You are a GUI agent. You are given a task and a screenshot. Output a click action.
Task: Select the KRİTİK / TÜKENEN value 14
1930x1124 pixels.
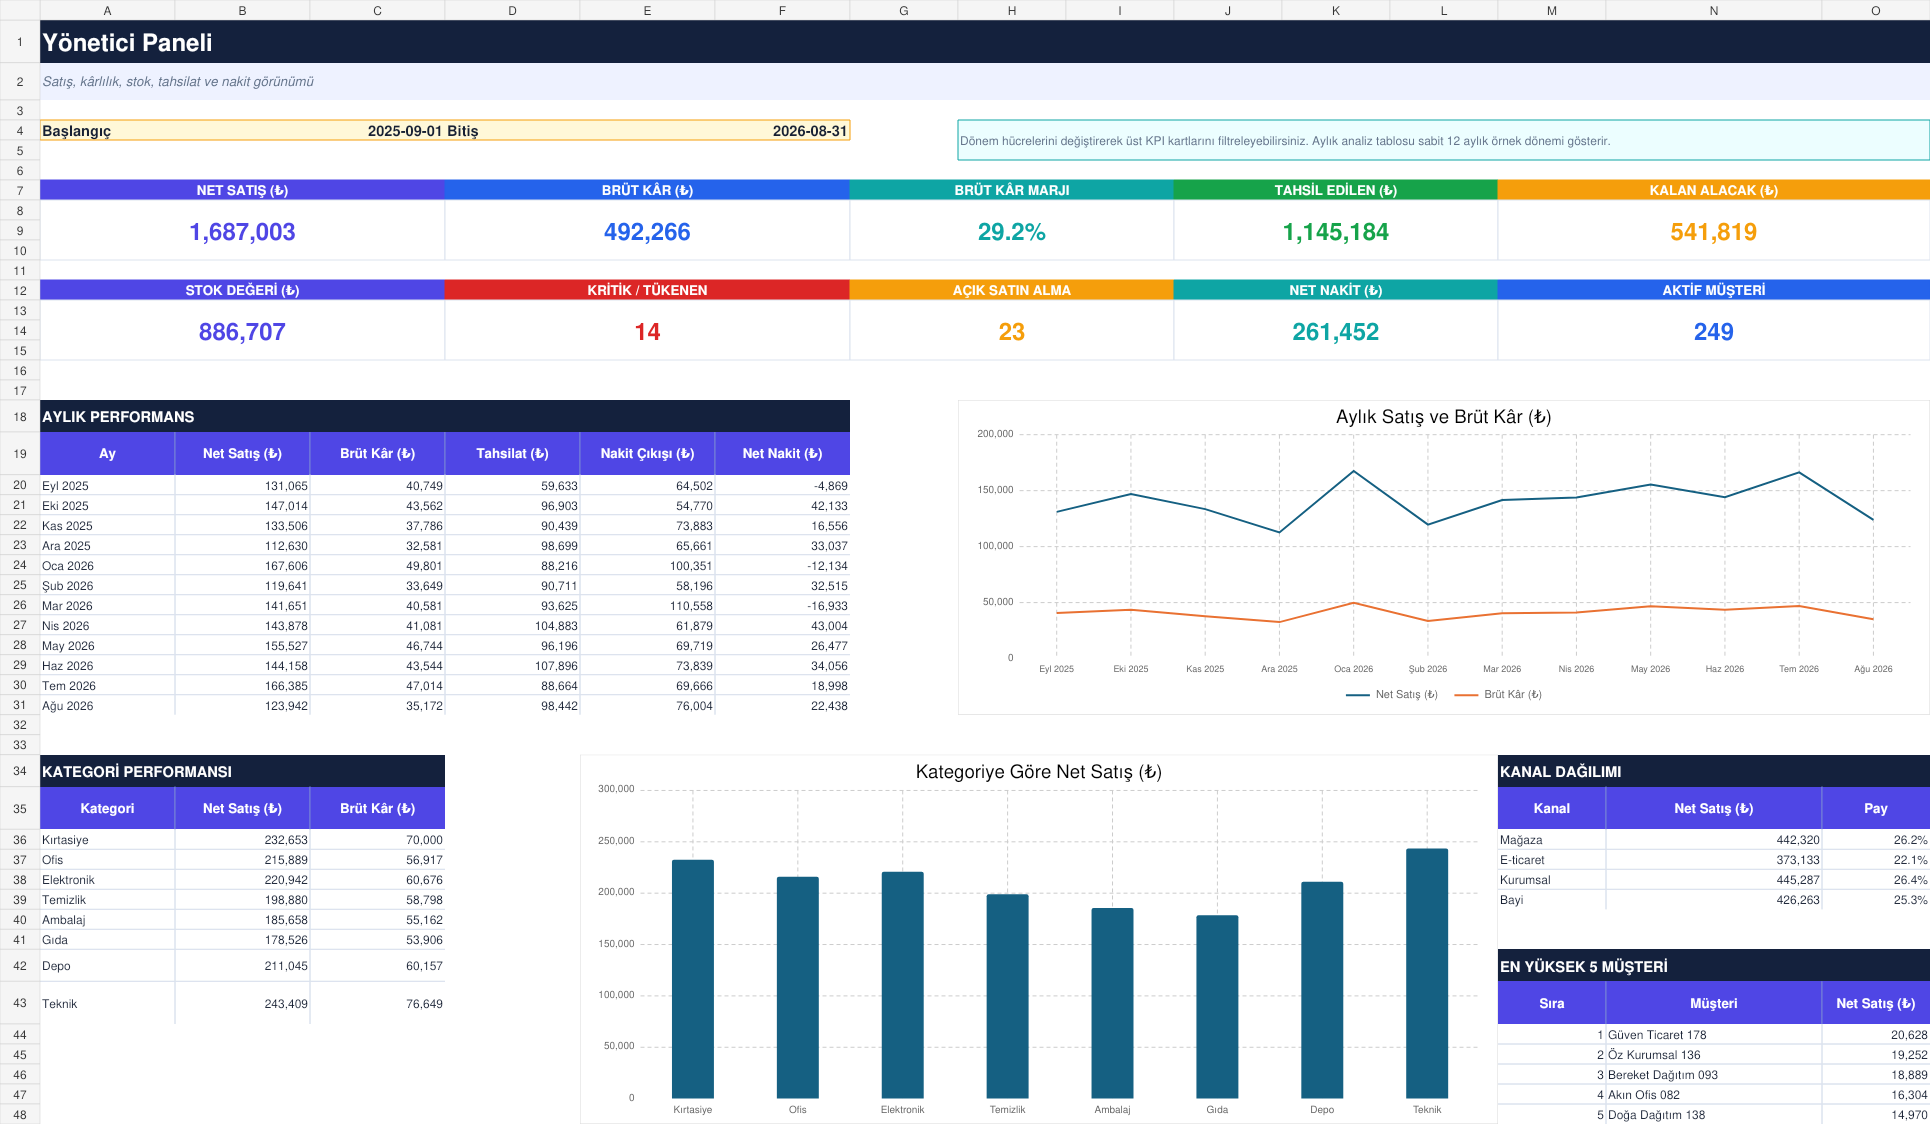click(647, 331)
